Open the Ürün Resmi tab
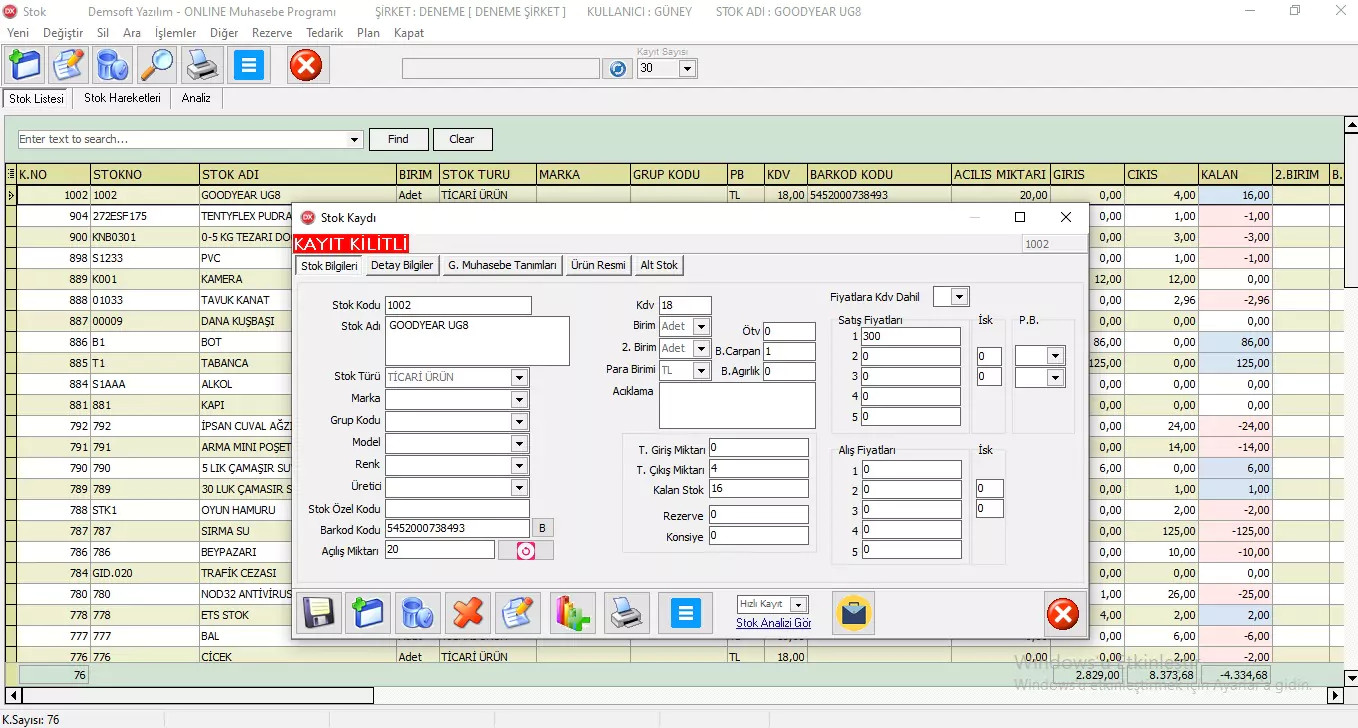This screenshot has height=728, width=1358. (x=598, y=265)
